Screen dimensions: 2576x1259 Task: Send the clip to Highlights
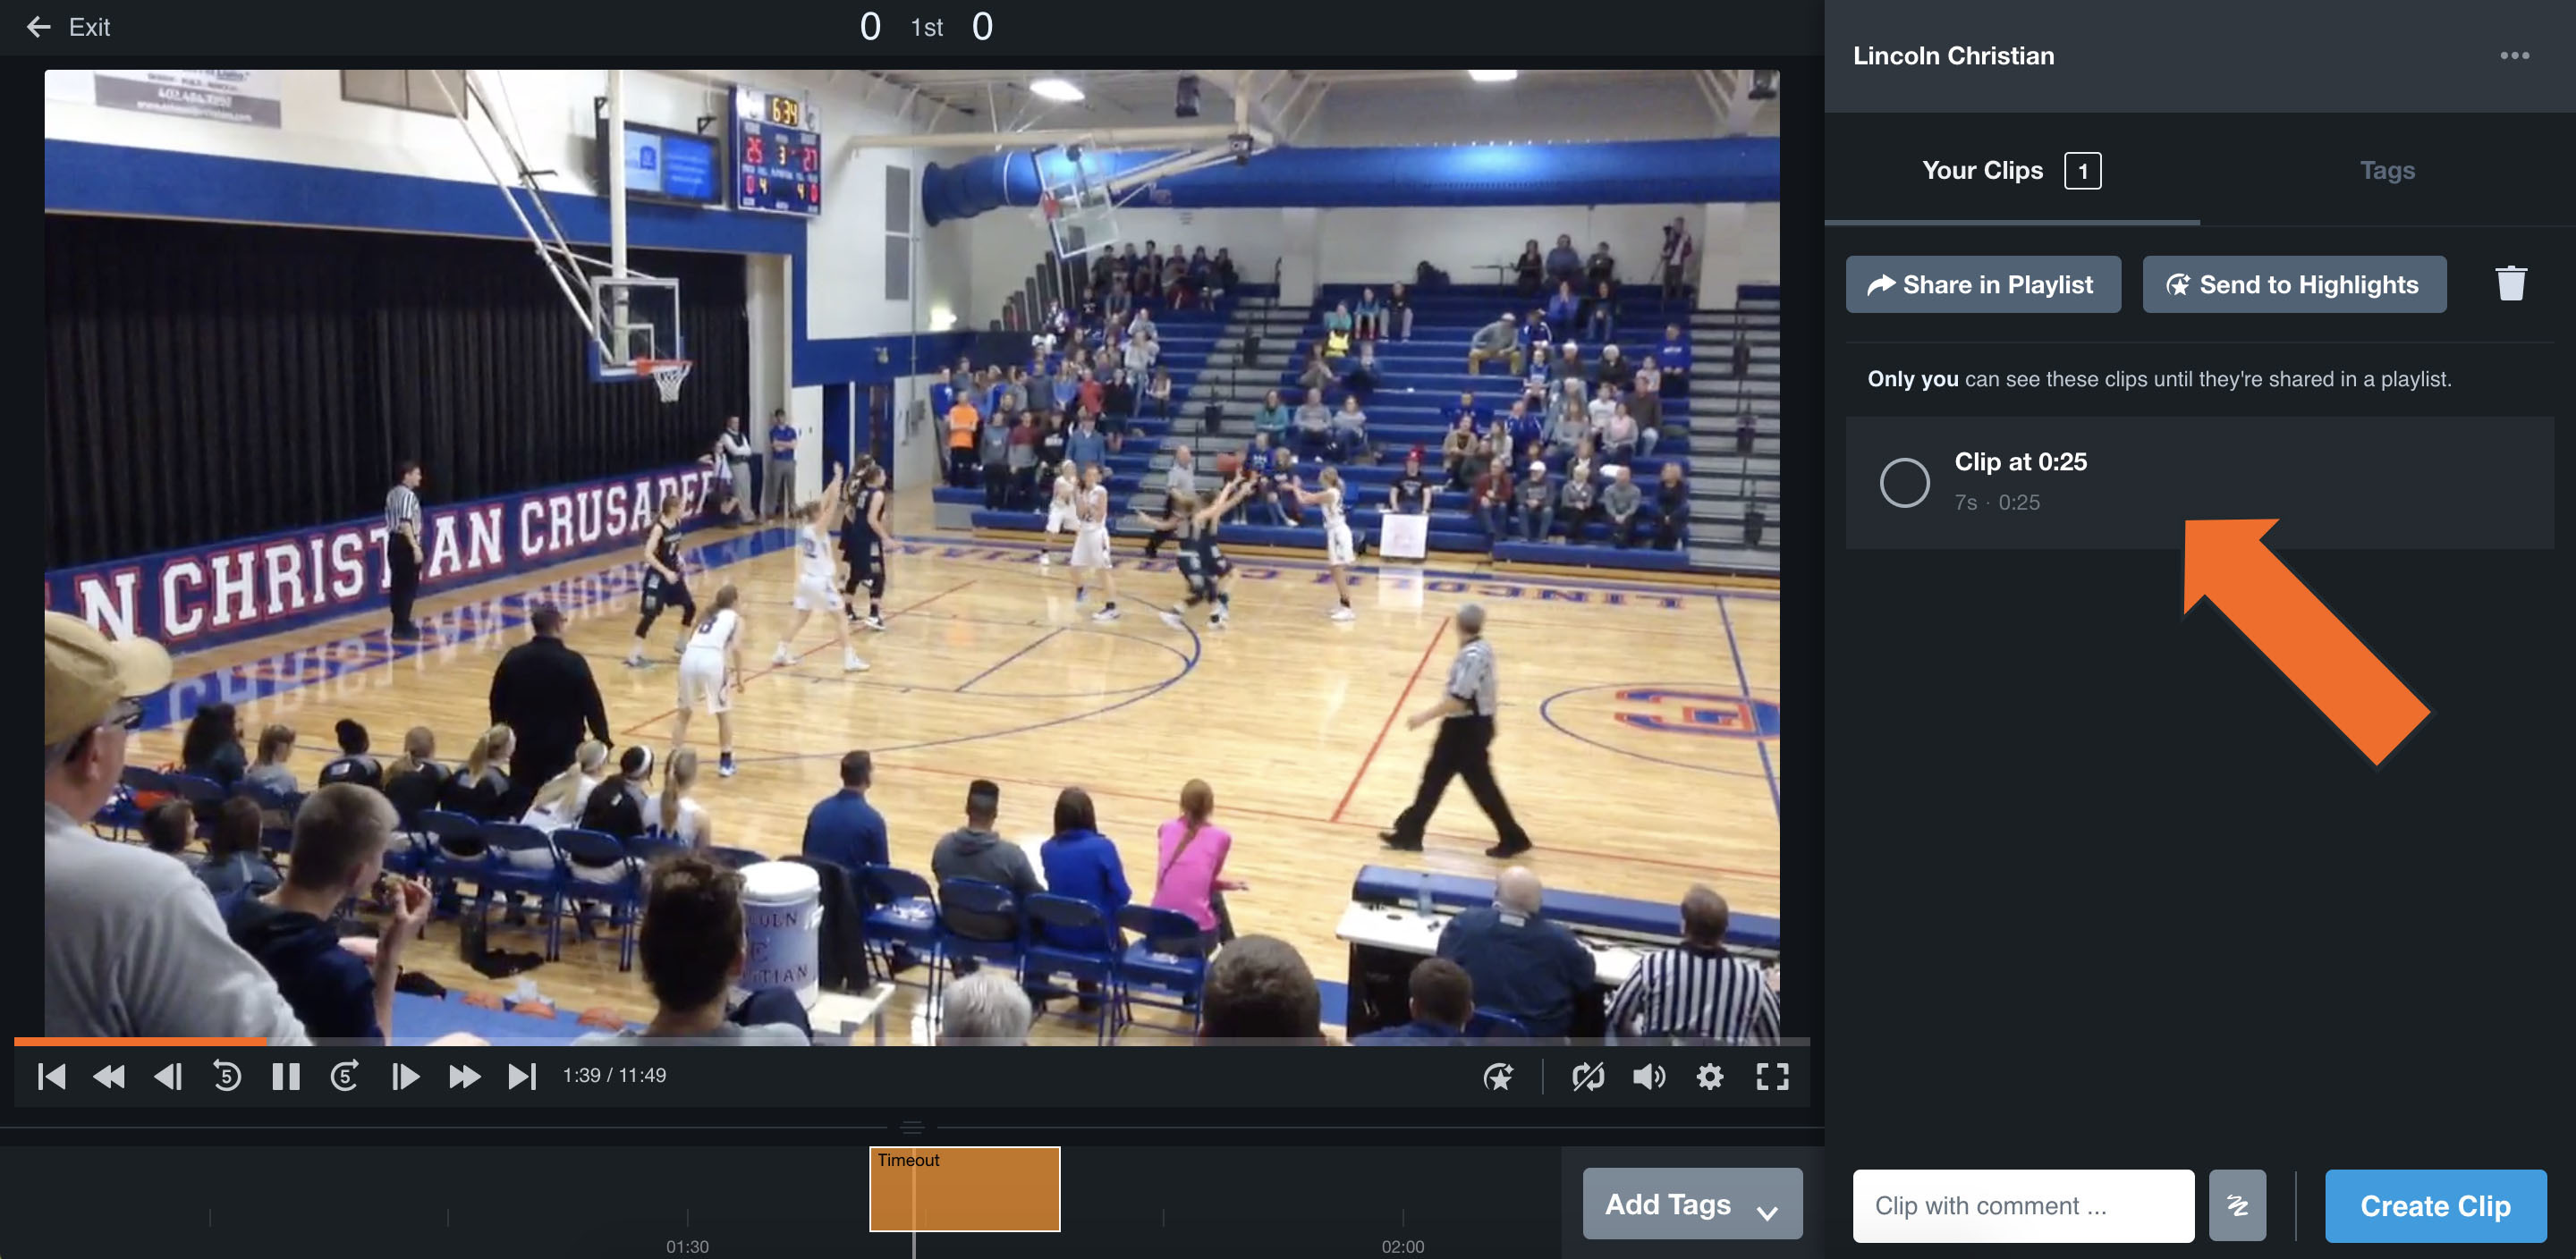tap(2294, 284)
